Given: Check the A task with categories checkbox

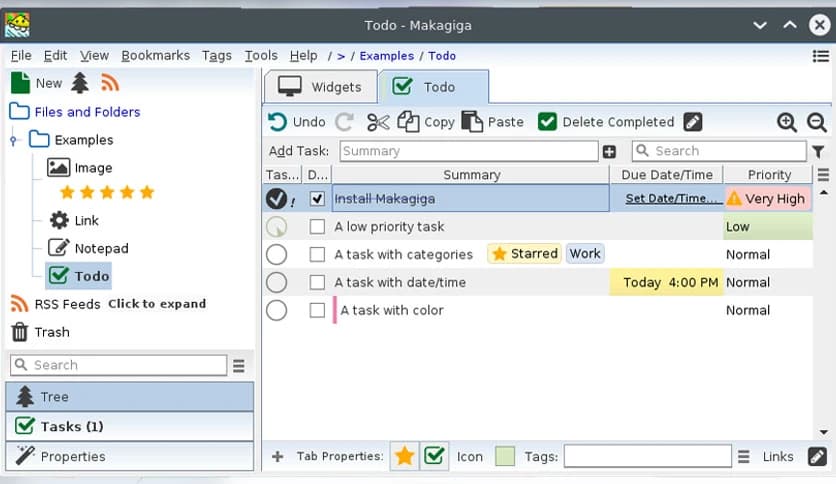Looking at the screenshot, I should point(317,254).
